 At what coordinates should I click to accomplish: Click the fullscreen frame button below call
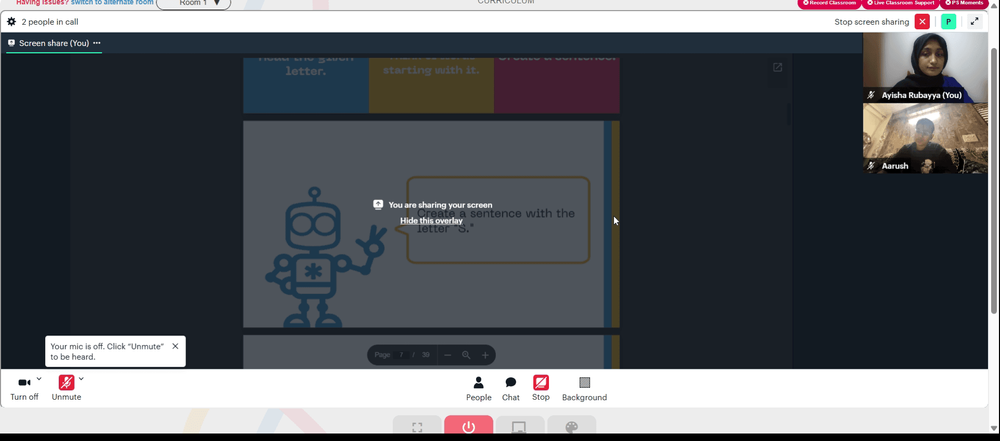click(417, 426)
